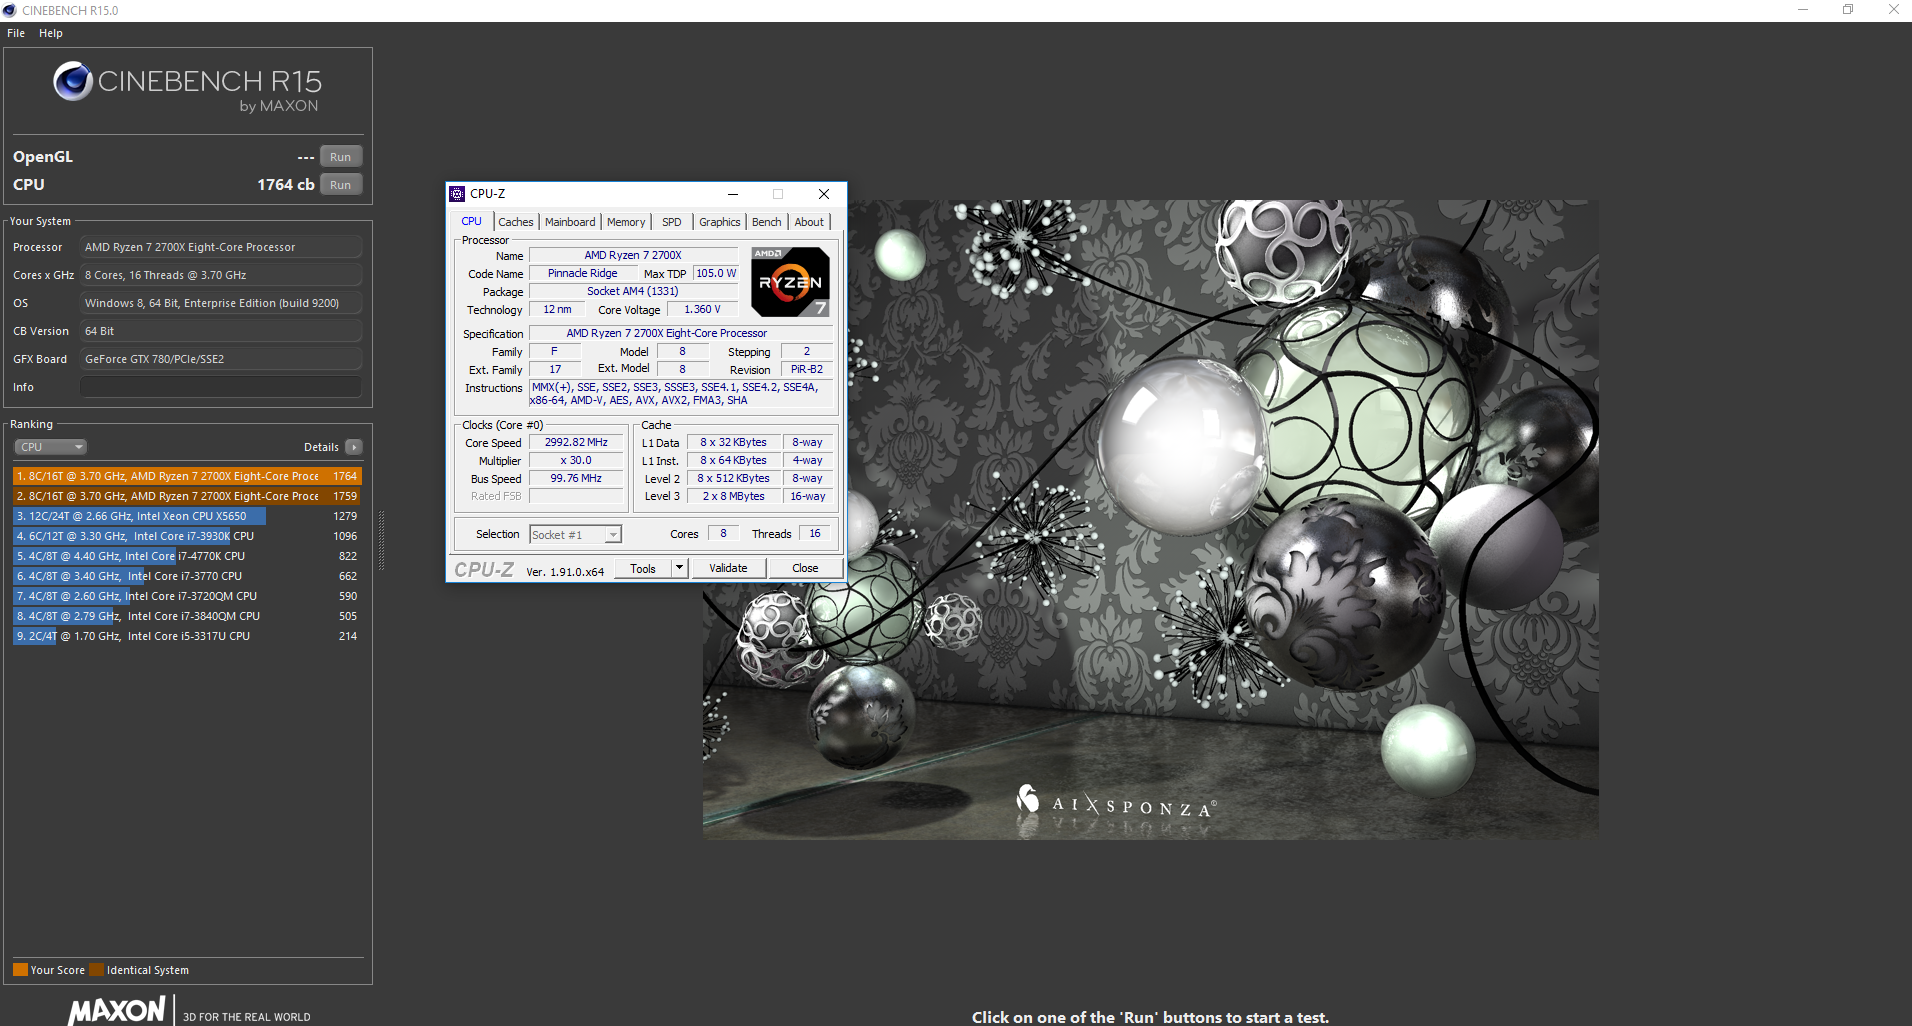Click the Cinebench title bar icon

tap(10, 10)
